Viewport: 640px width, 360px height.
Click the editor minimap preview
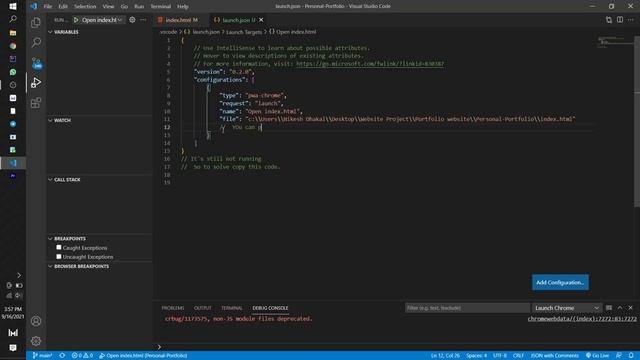pyautogui.click(x=615, y=42)
